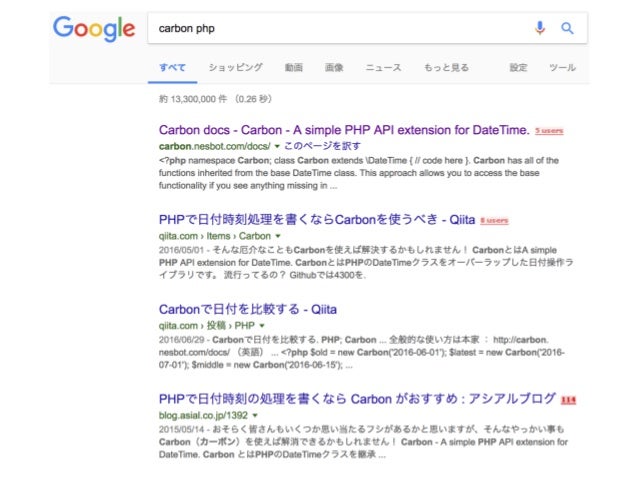Expand dropdown arrow next to blog.asial.co.jp/1392
The image size is (638, 480).
[x=255, y=415]
